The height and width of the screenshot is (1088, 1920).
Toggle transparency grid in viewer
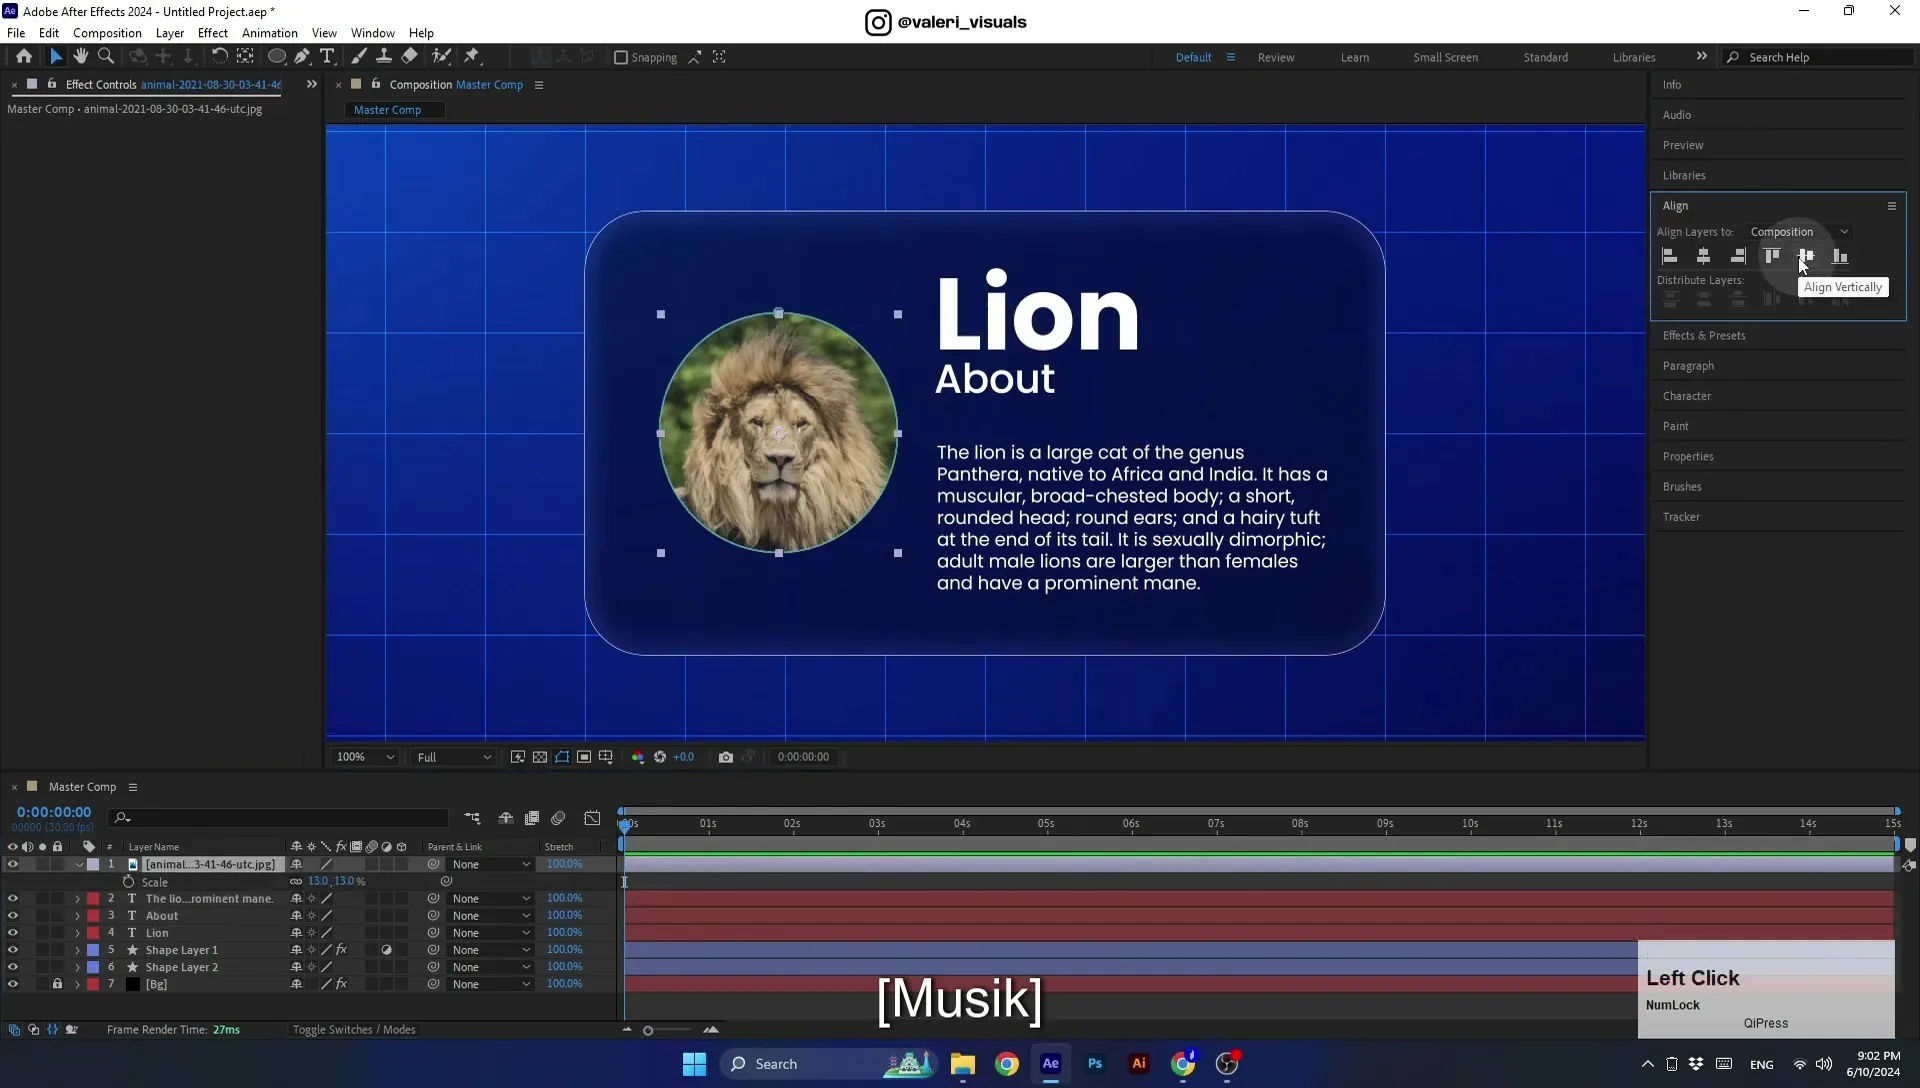pos(540,757)
